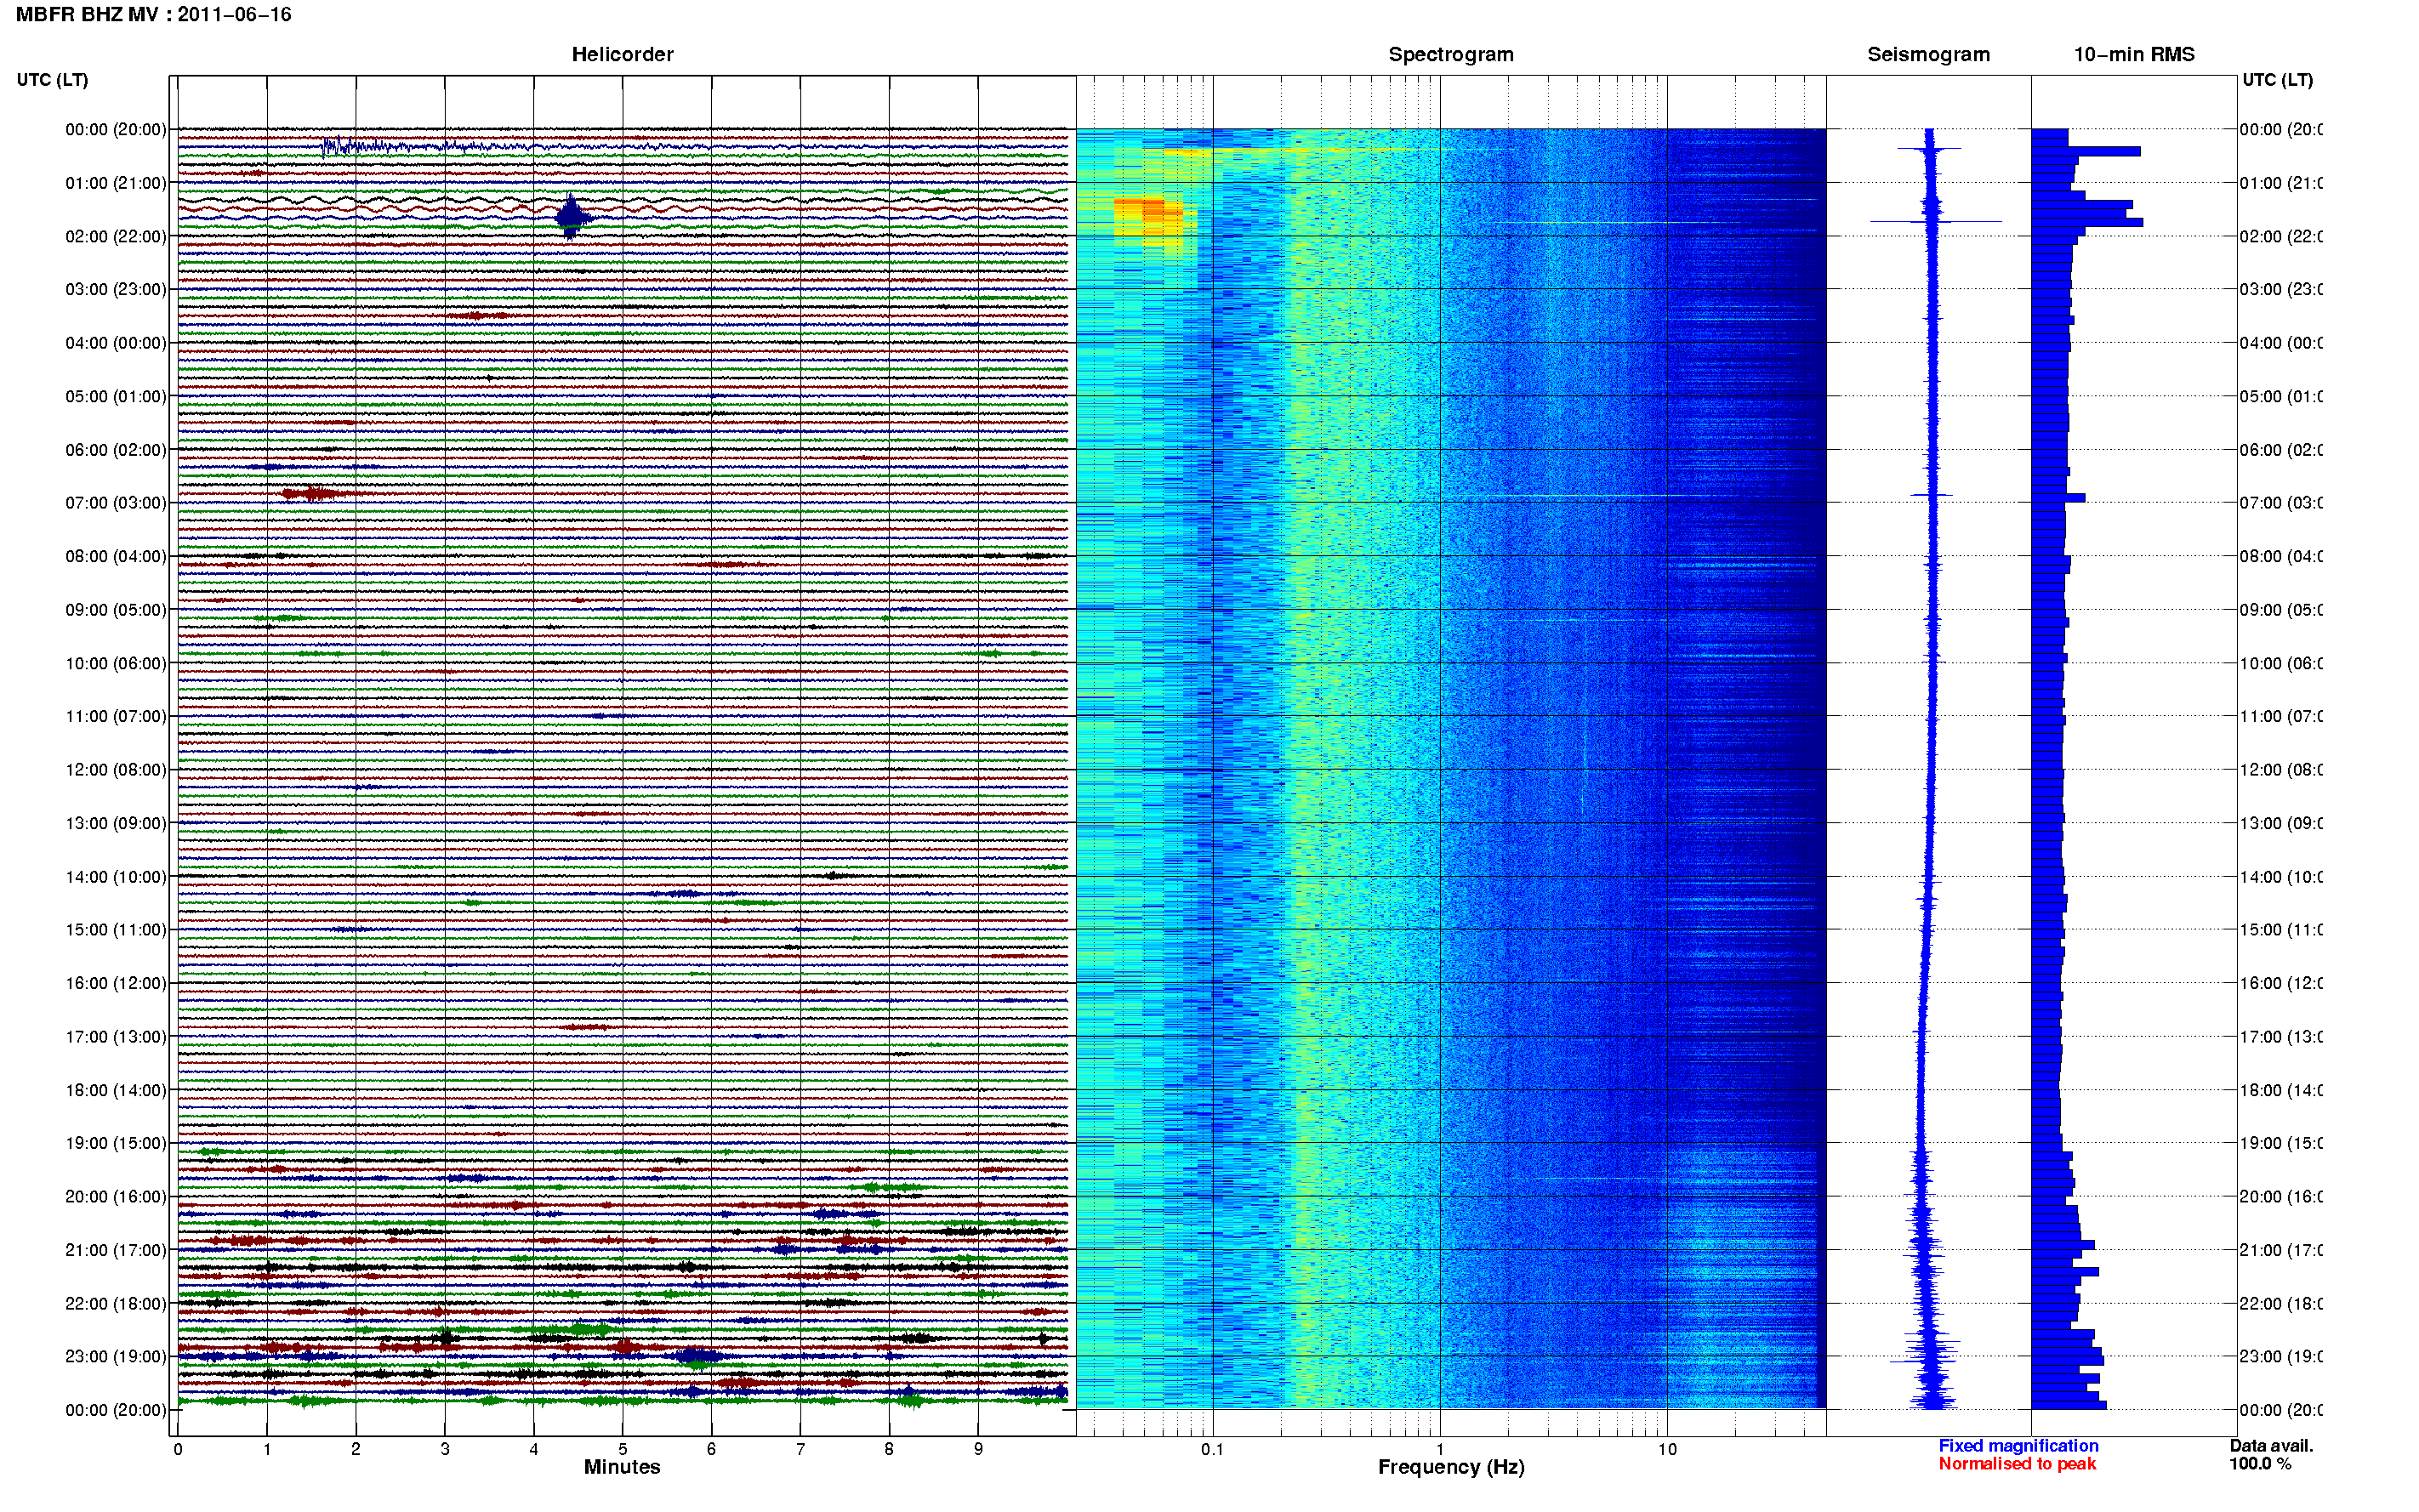Click the left 23:00 (19:00) time label
The height and width of the screenshot is (1512, 2419).
(116, 1356)
